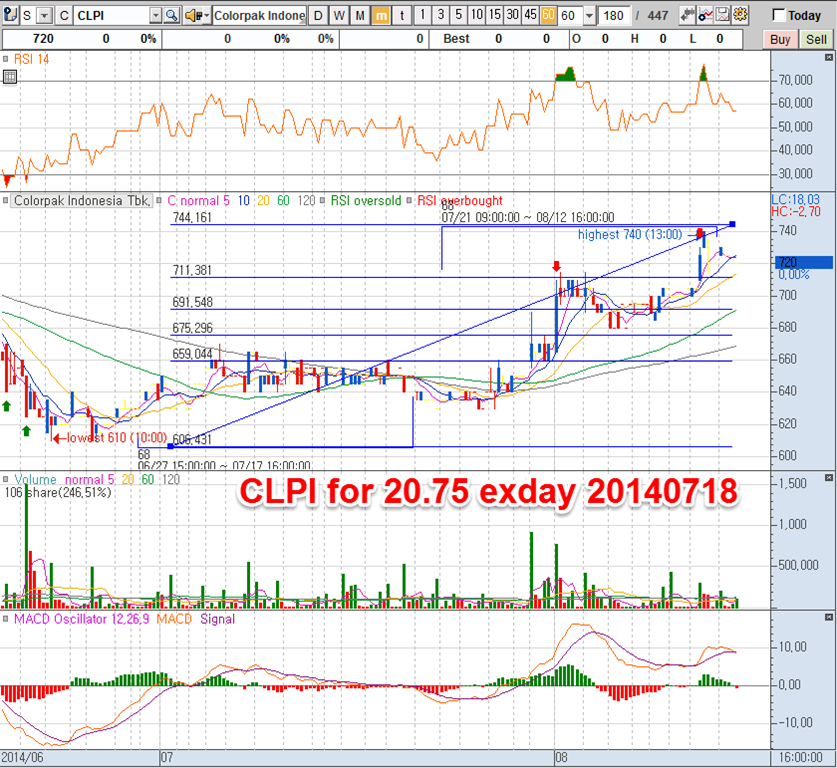Click the 691,548 Fibonacci level label
Screen dimensions: 837x768
193,303
